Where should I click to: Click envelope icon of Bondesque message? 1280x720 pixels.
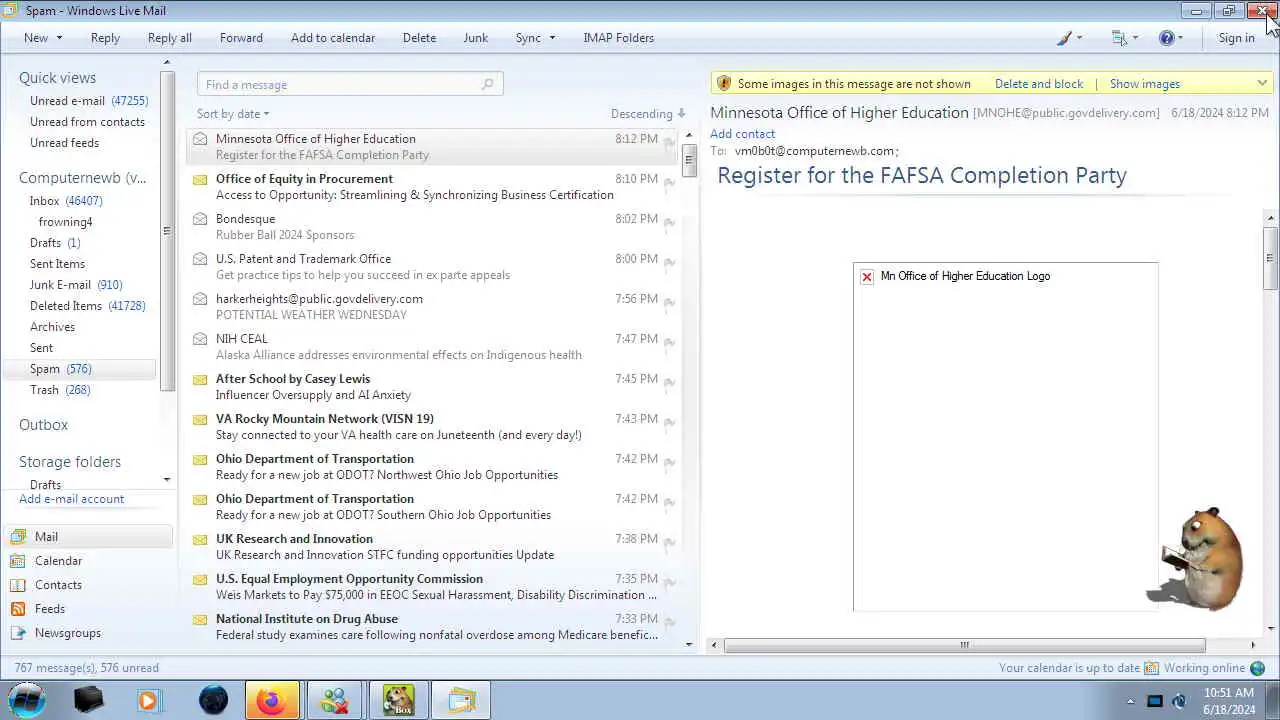200,220
